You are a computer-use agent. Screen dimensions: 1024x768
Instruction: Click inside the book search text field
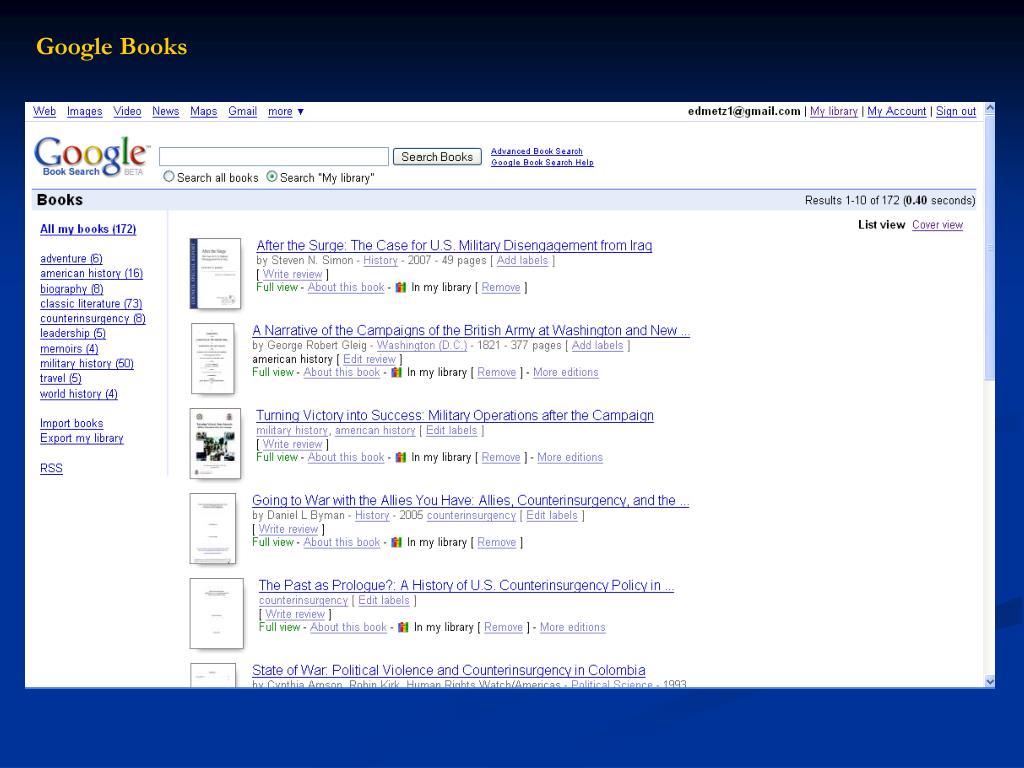click(274, 157)
